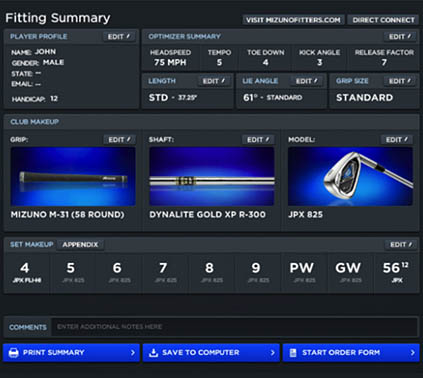Click the Dynalite Gold XP shaft image
Viewport: 423px width, 378px height.
(212, 176)
